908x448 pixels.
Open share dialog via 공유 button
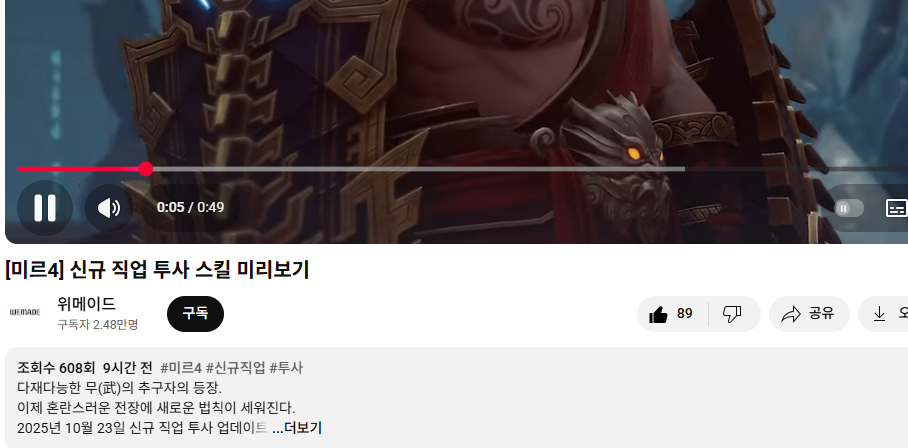809,314
